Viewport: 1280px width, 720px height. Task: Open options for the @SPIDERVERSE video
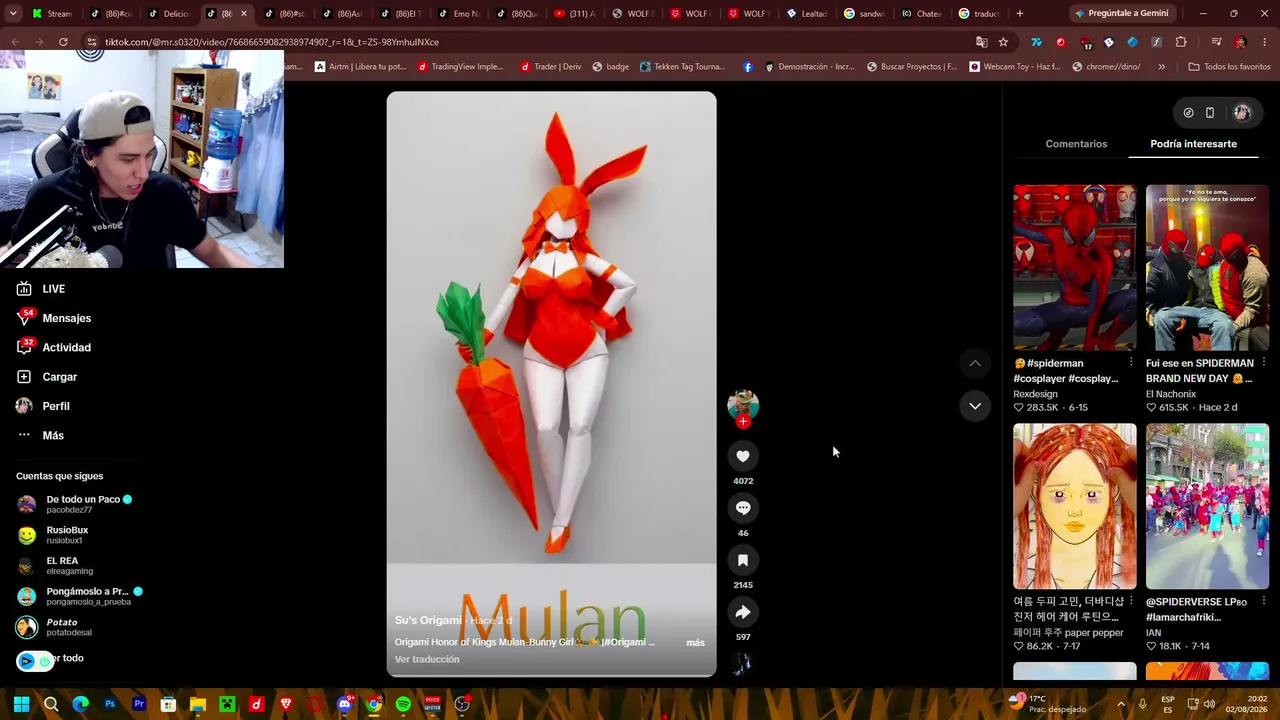[1264, 602]
